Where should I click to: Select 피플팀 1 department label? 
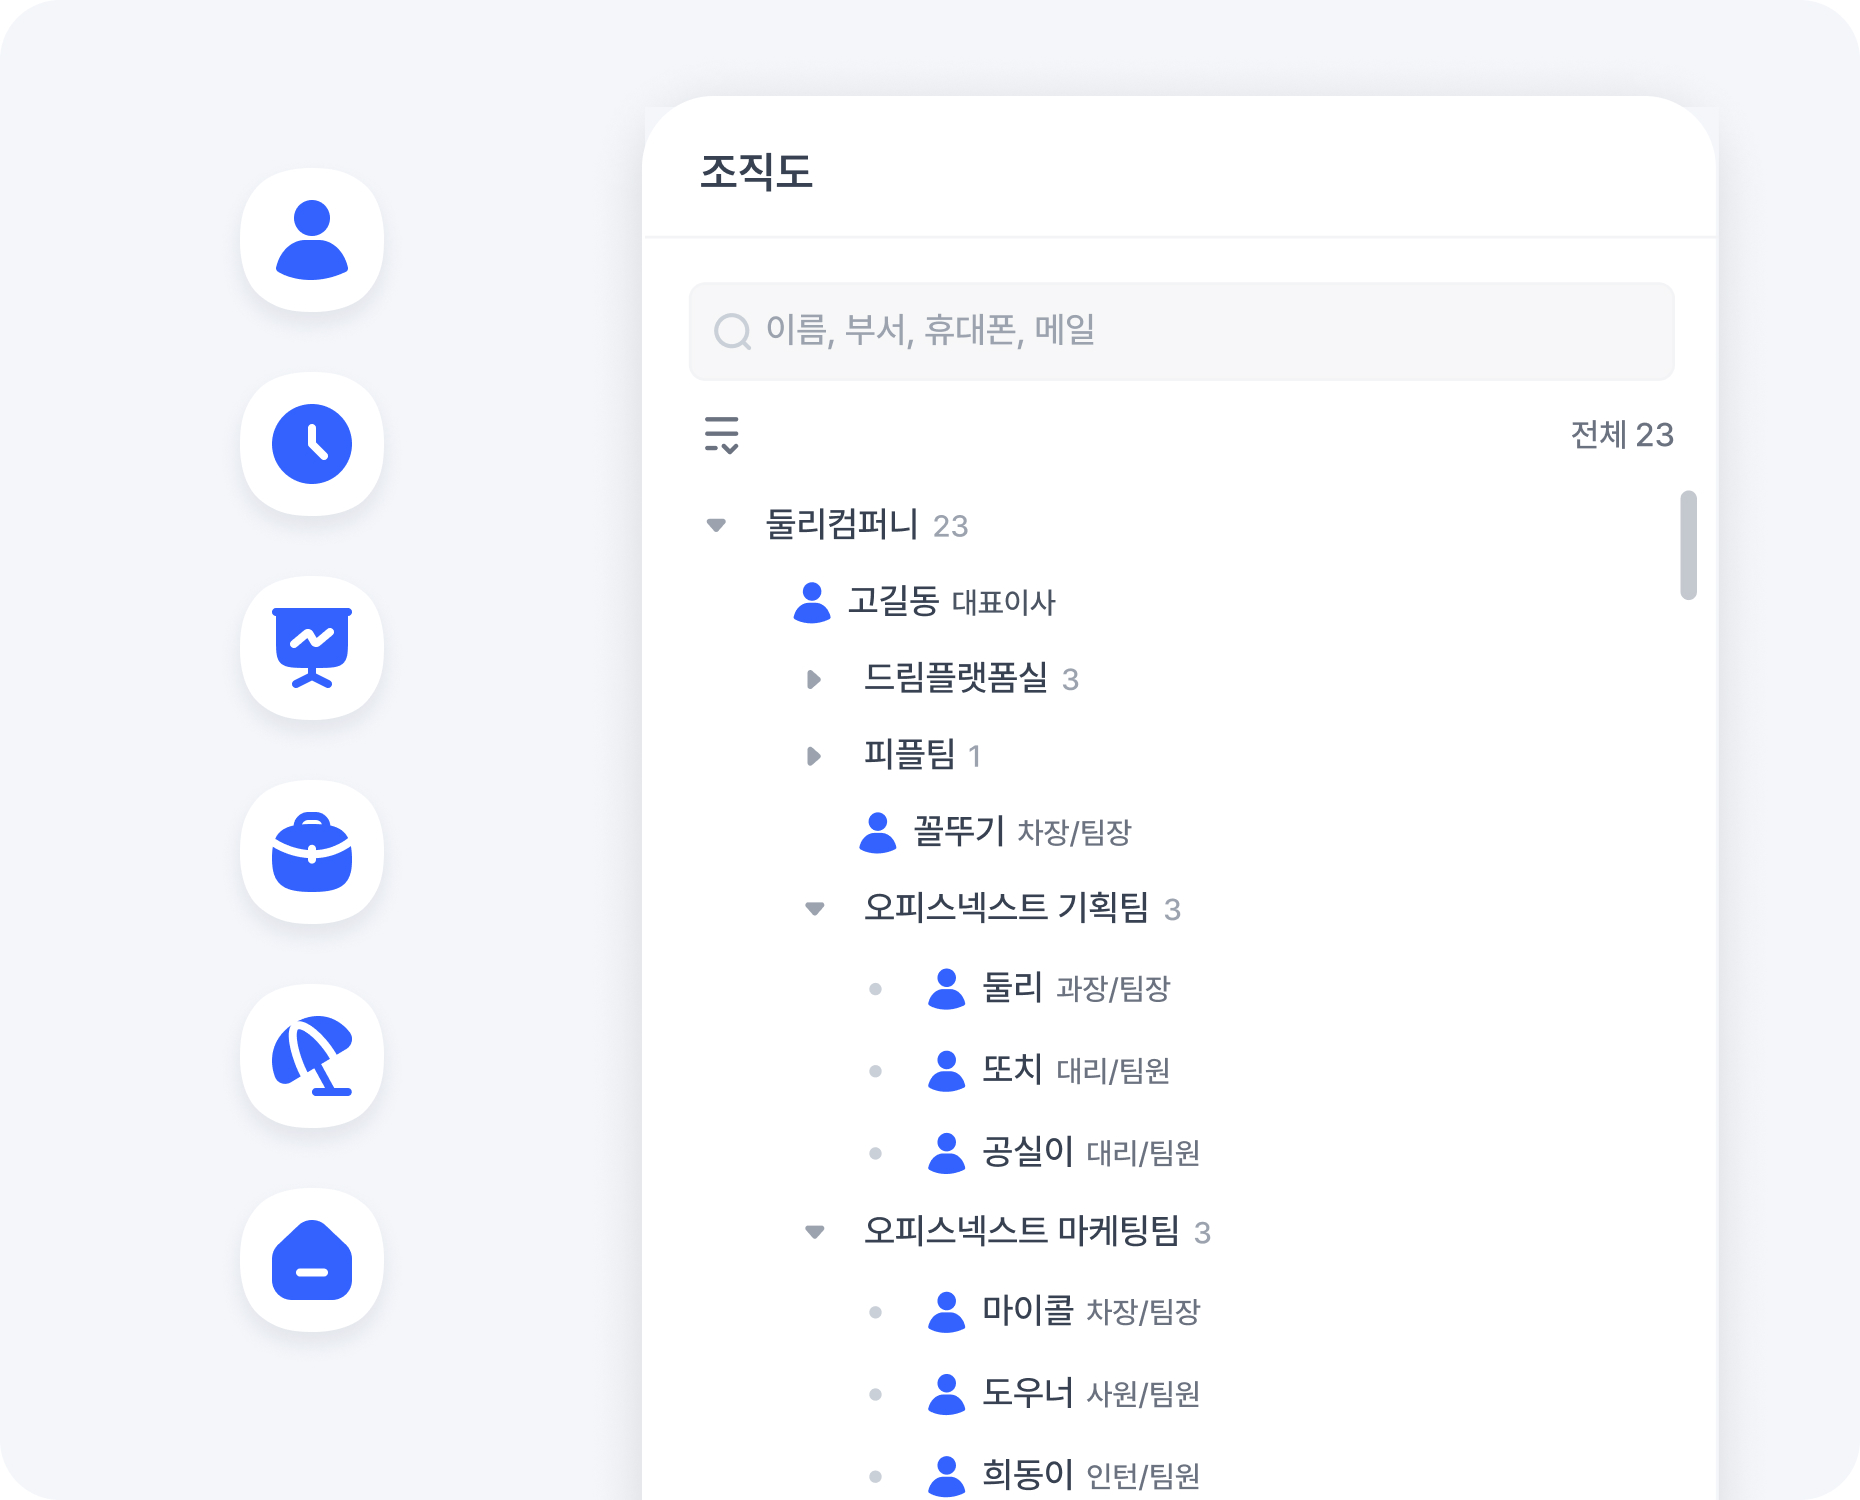tap(922, 755)
